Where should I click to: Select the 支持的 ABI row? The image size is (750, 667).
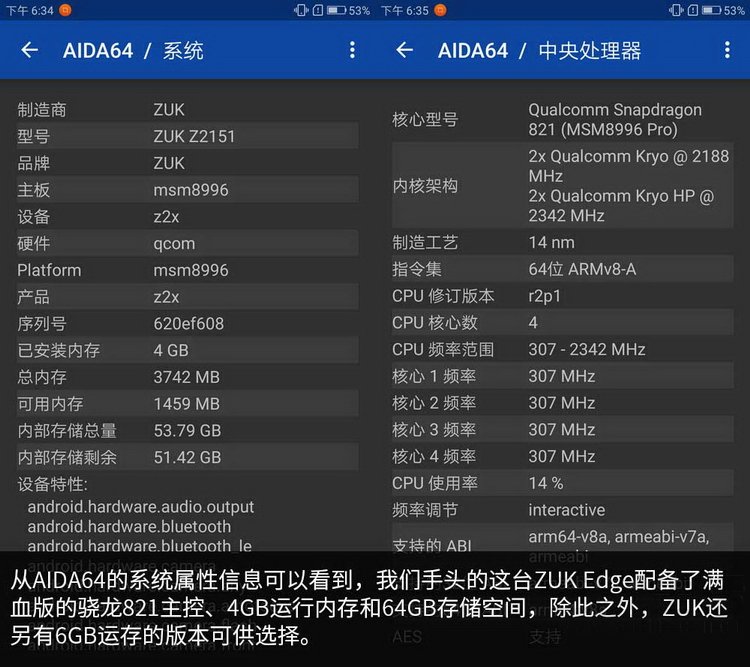coord(562,545)
